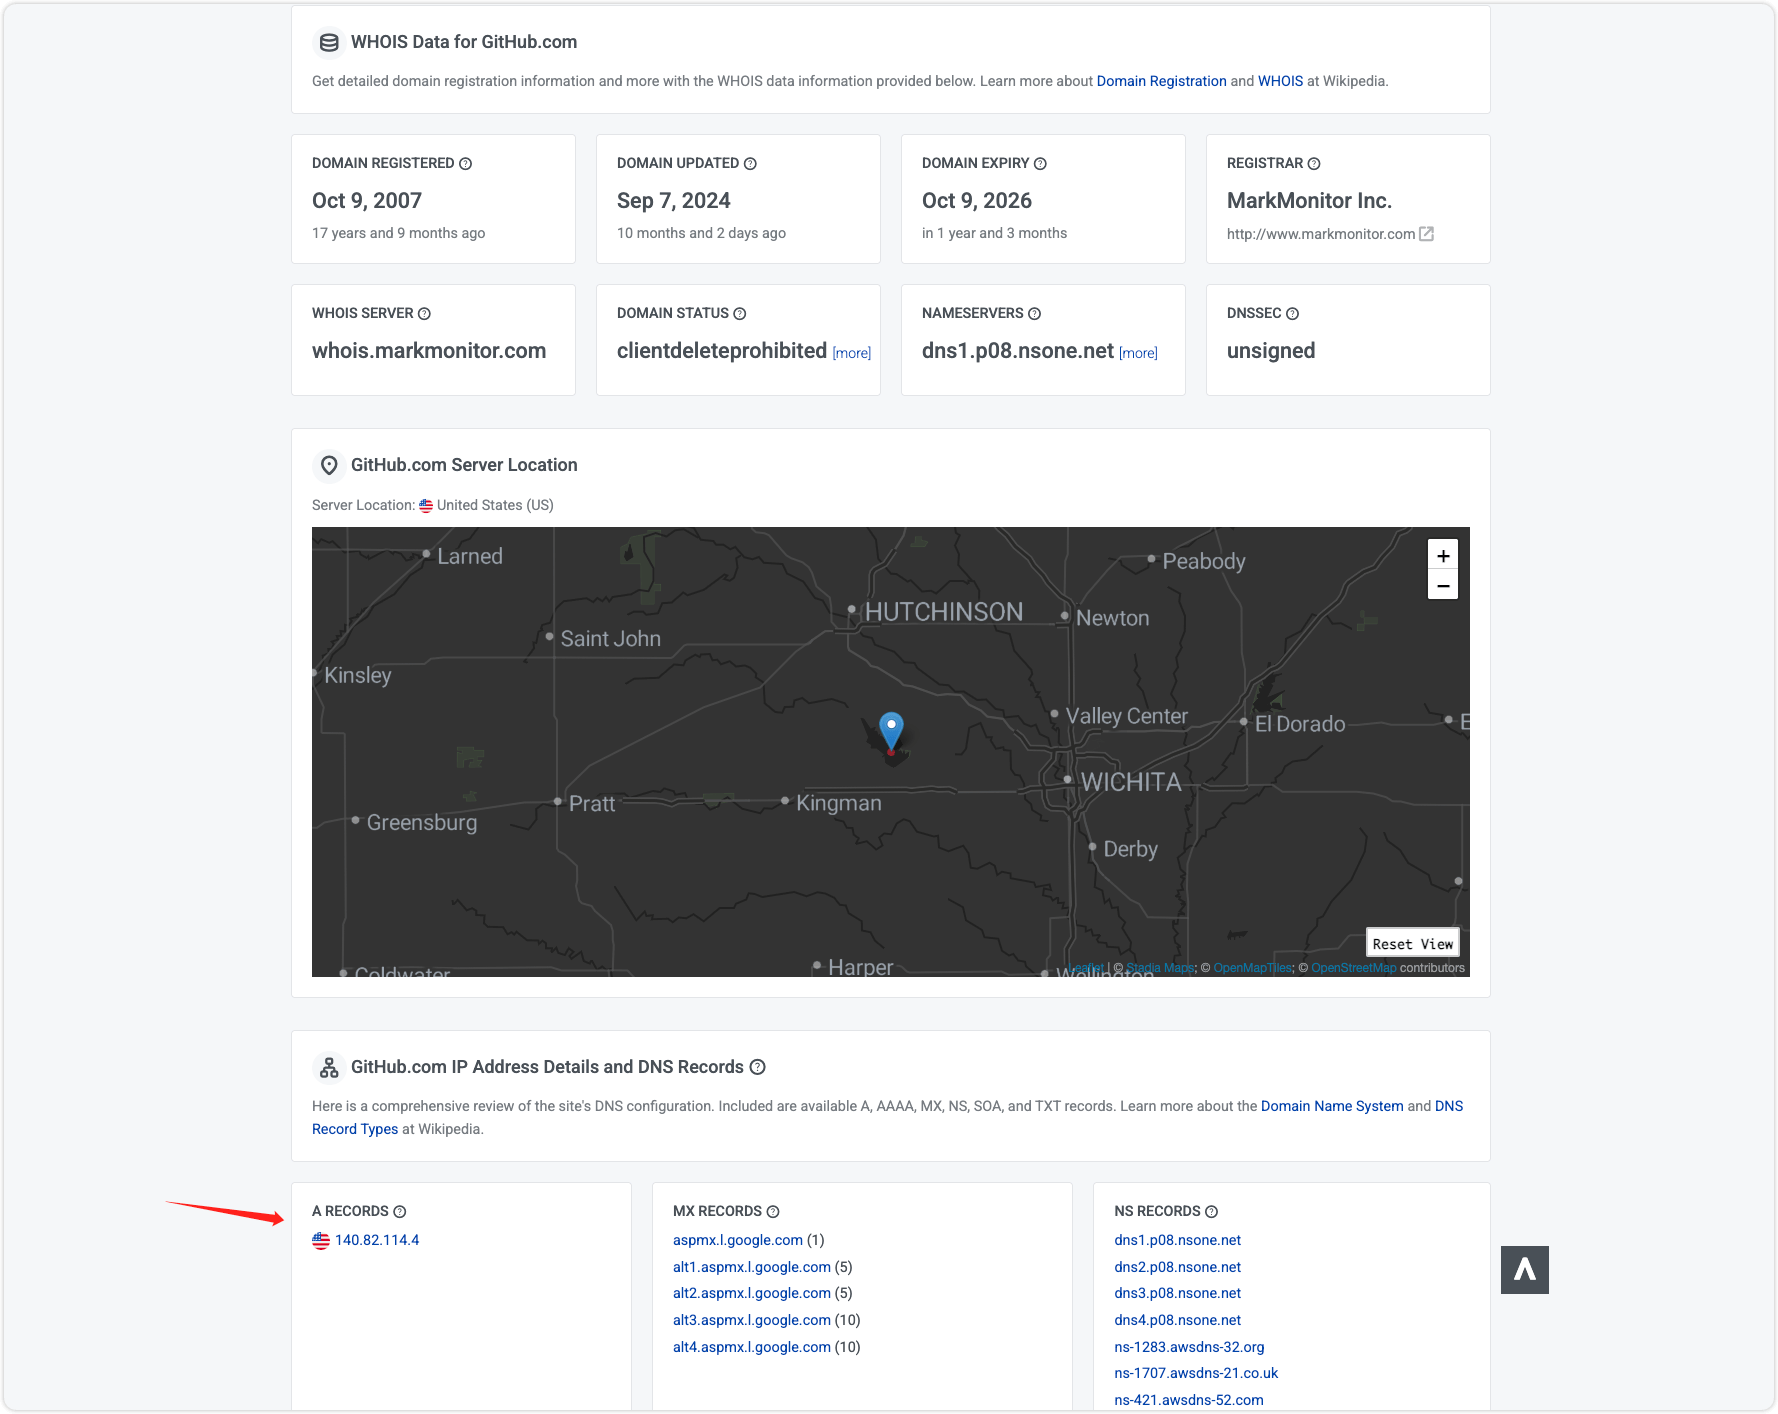
Task: Click the Oct 9, 2026 expiry date
Action: [977, 201]
